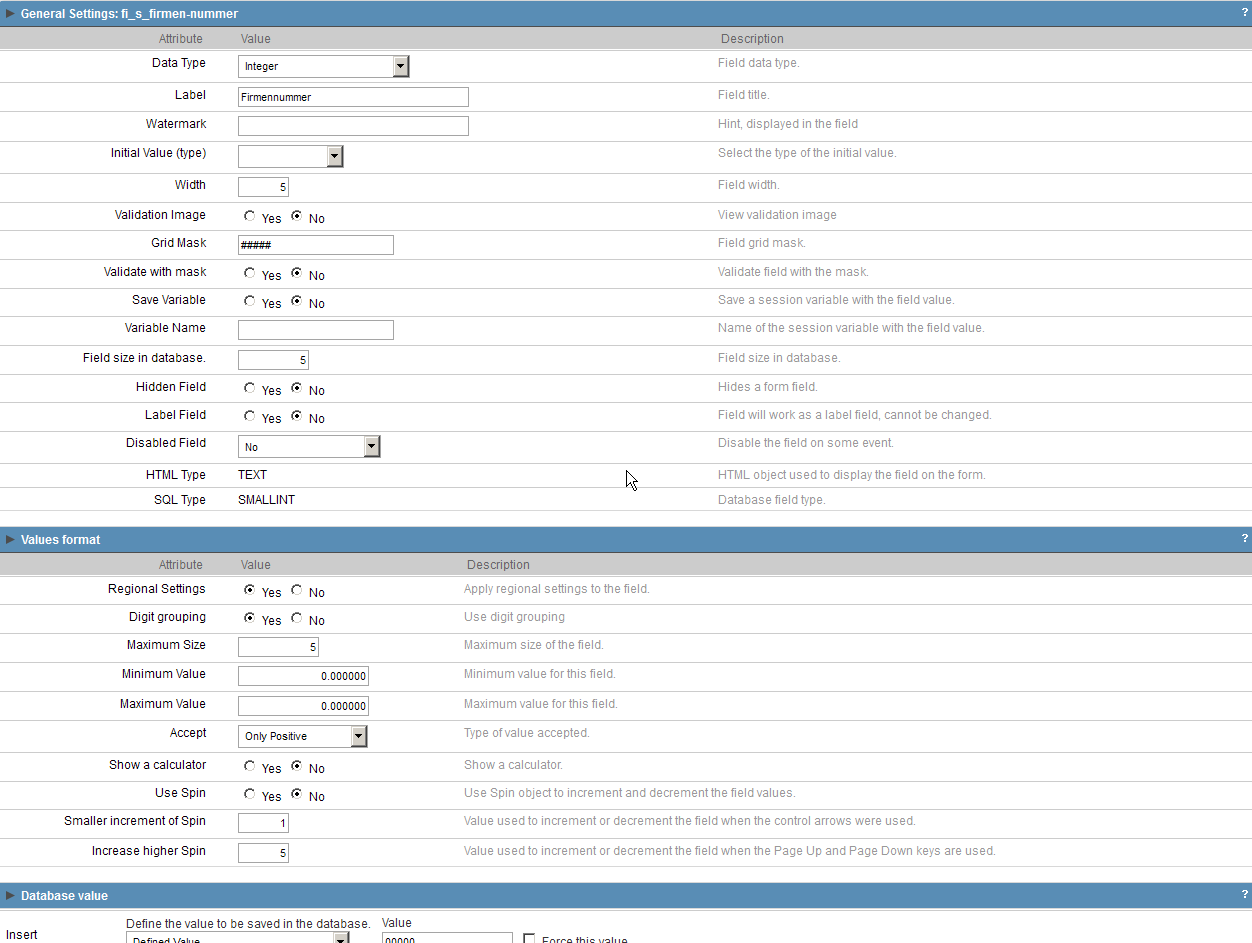Collapse the General Settings section arrow
This screenshot has width=1252, height=943.
coord(10,14)
